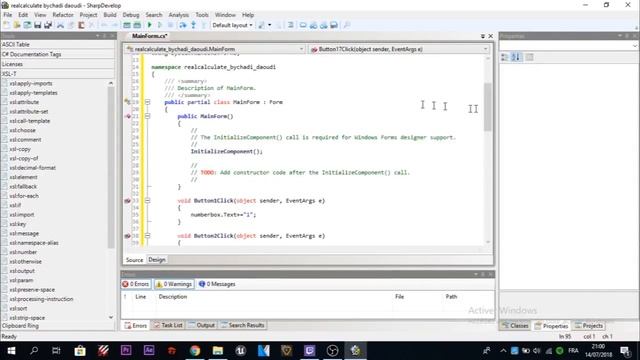Open the Search Results tab
Screen dimensions: 640x360
[x=243, y=325]
